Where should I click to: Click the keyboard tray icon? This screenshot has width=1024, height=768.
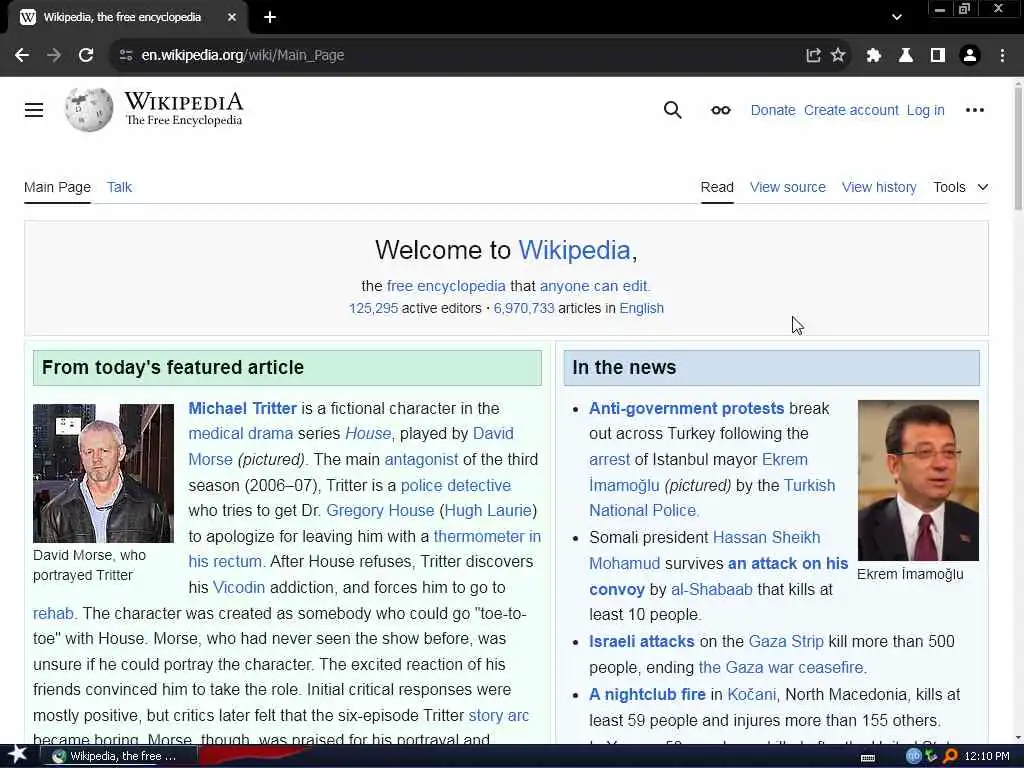click(868, 758)
